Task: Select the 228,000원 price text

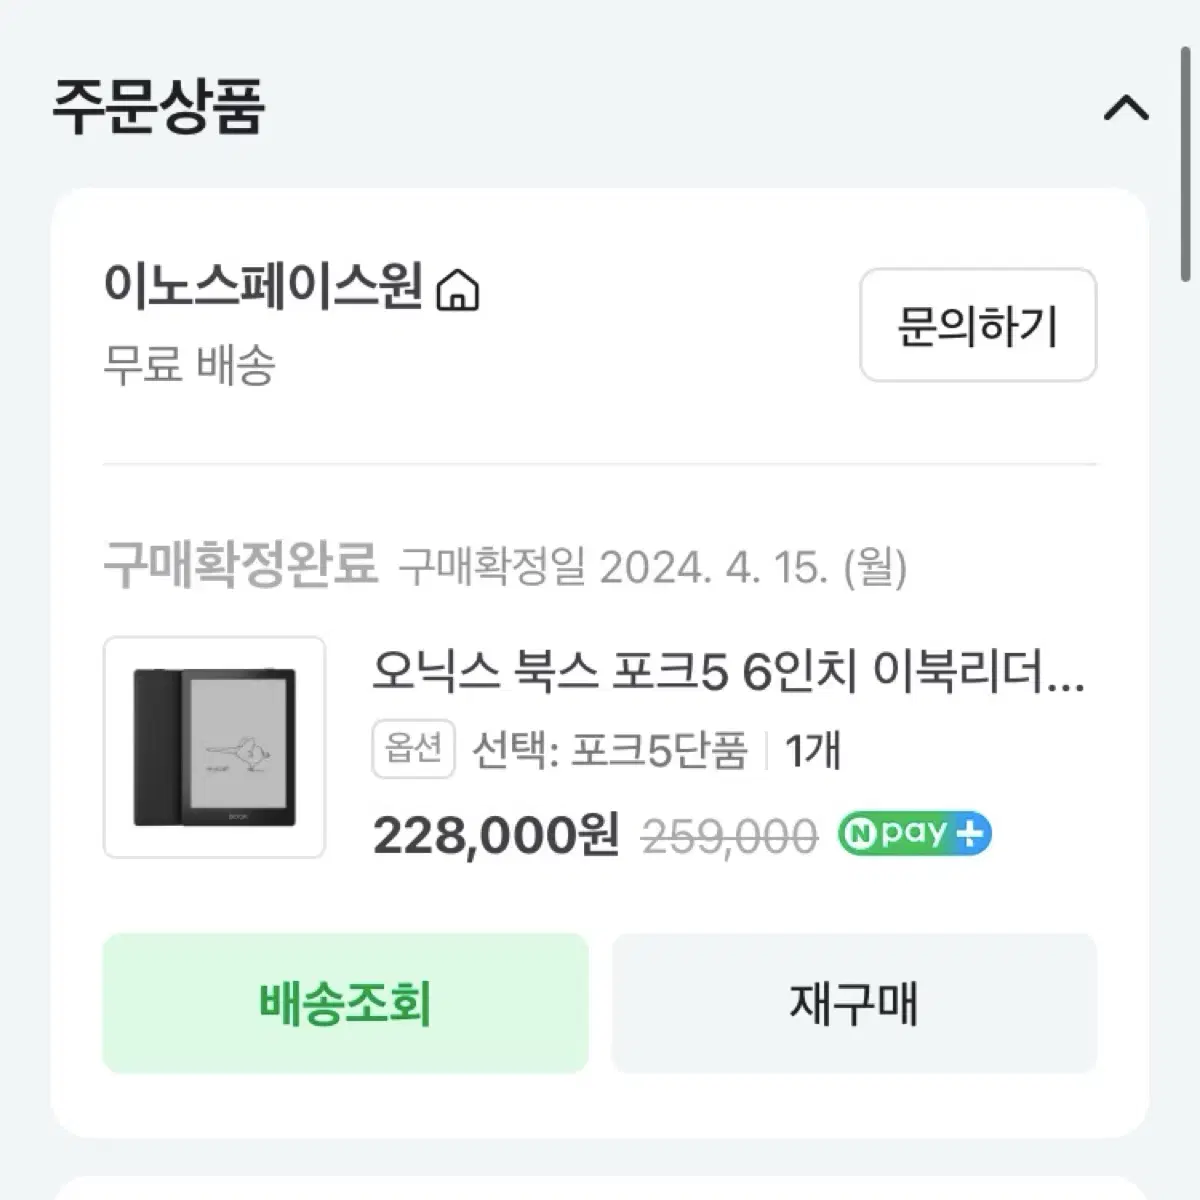Action: (x=496, y=835)
